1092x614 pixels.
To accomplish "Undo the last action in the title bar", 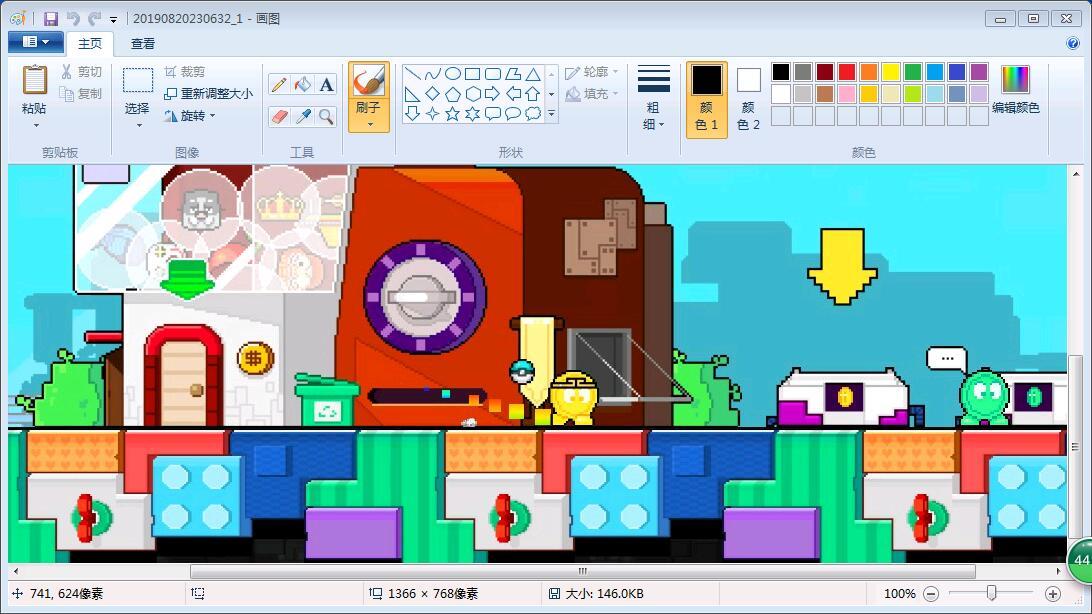I will (73, 19).
